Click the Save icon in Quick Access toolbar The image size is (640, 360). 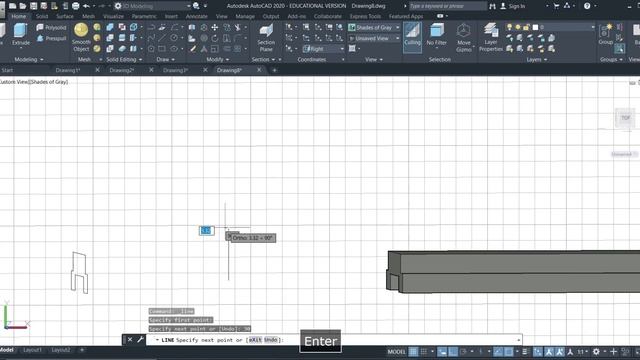(33, 6)
